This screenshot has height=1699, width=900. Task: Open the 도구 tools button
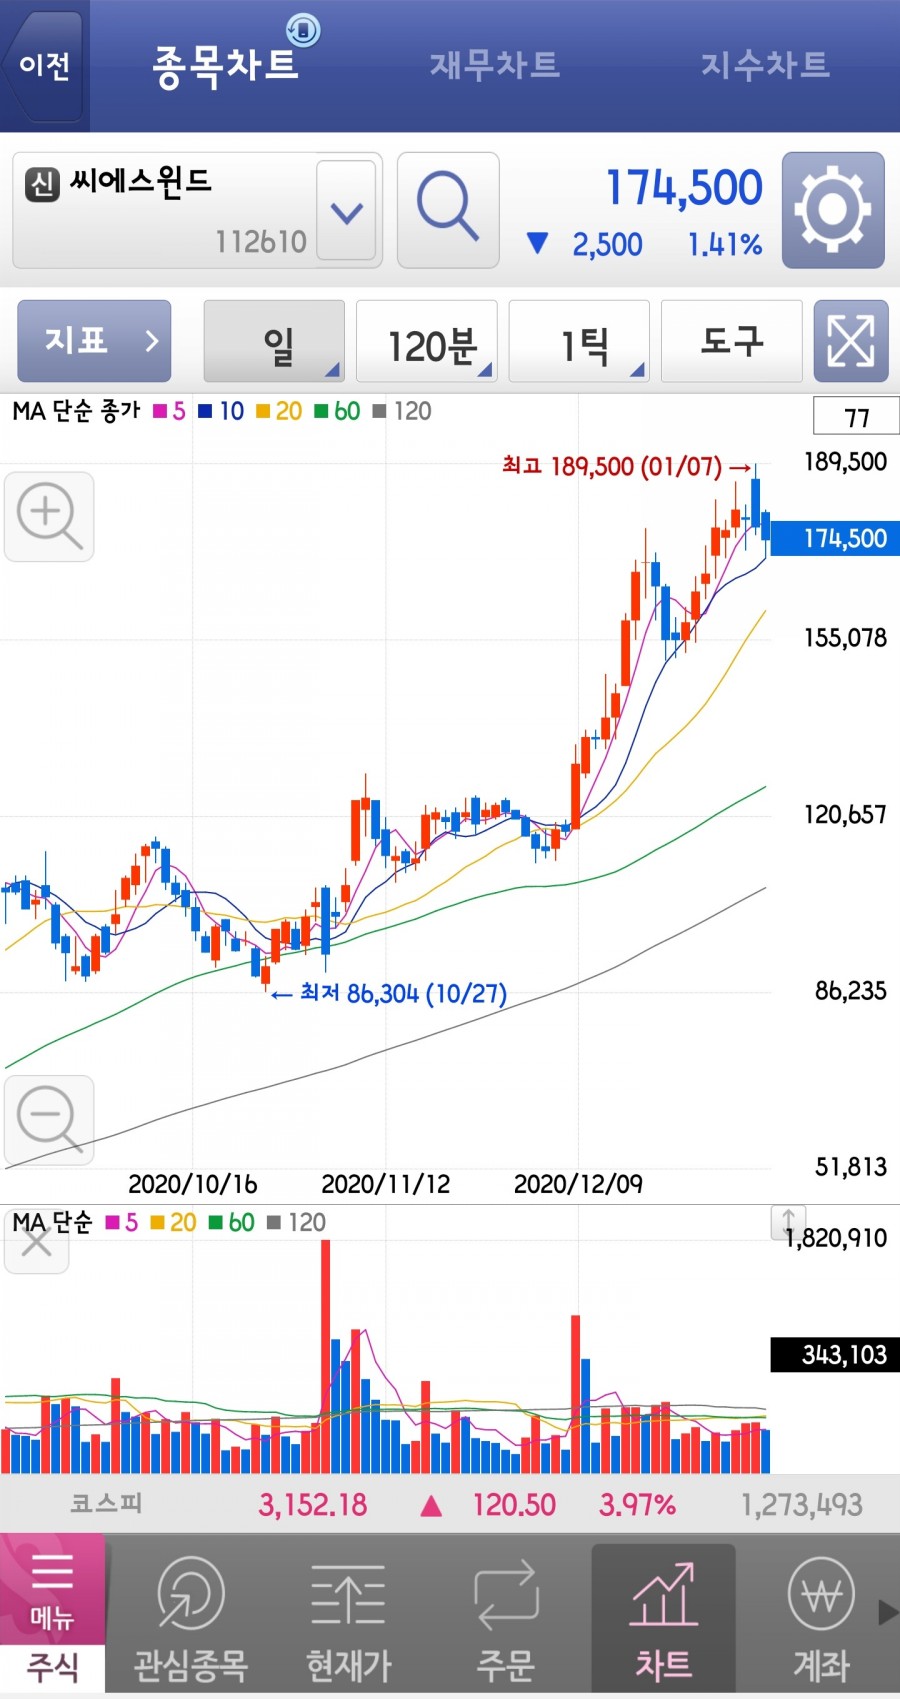(x=732, y=342)
